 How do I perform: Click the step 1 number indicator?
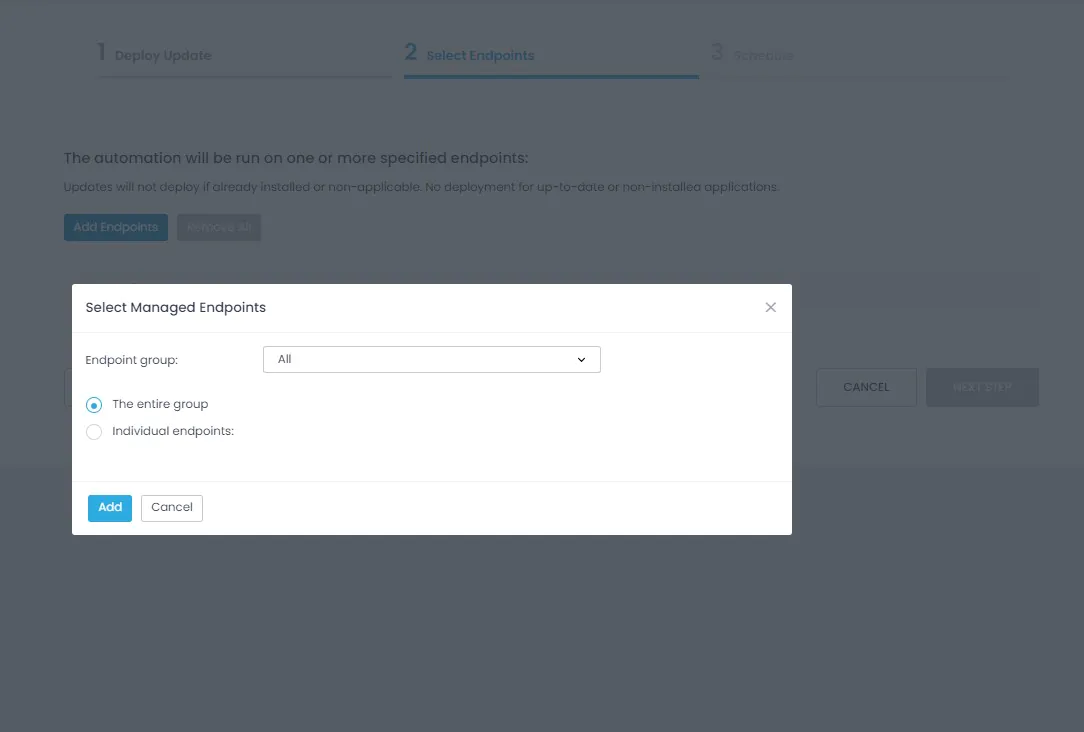101,53
